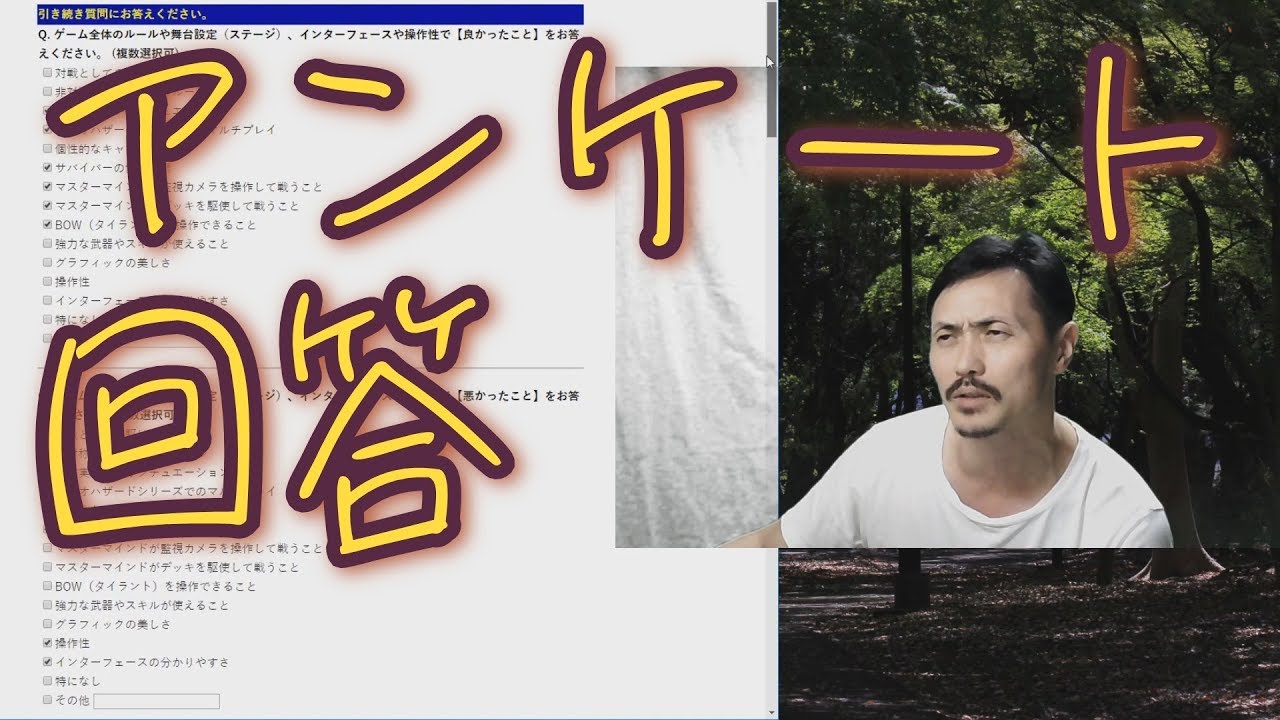Tick 特になし in the 悪かったこと list
The image size is (1280, 720).
tap(47, 681)
